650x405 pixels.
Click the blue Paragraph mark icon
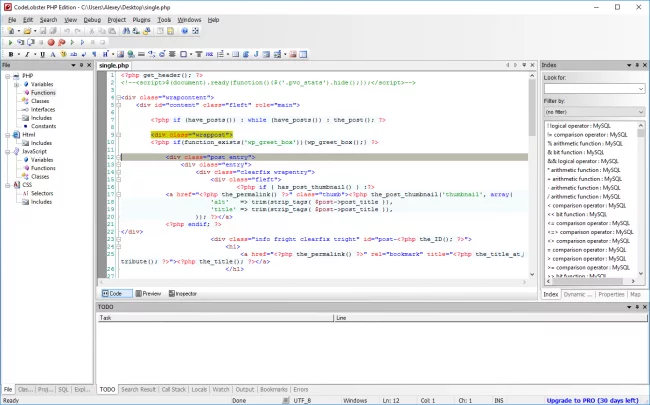click(94, 54)
